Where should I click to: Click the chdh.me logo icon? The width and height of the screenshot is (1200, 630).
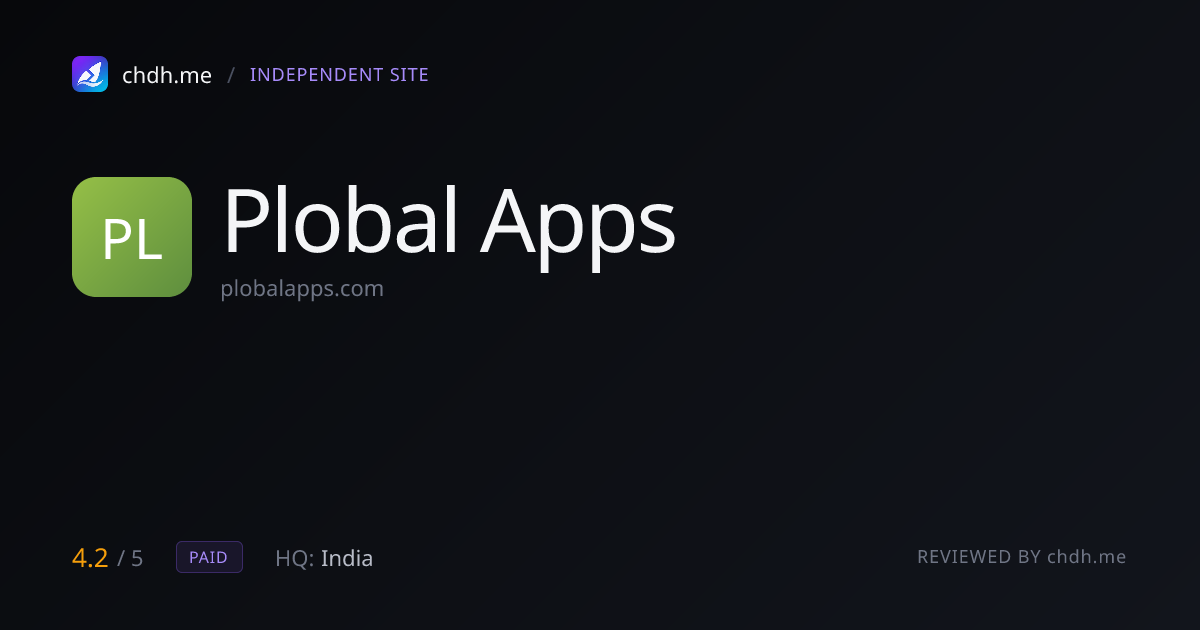[x=90, y=74]
